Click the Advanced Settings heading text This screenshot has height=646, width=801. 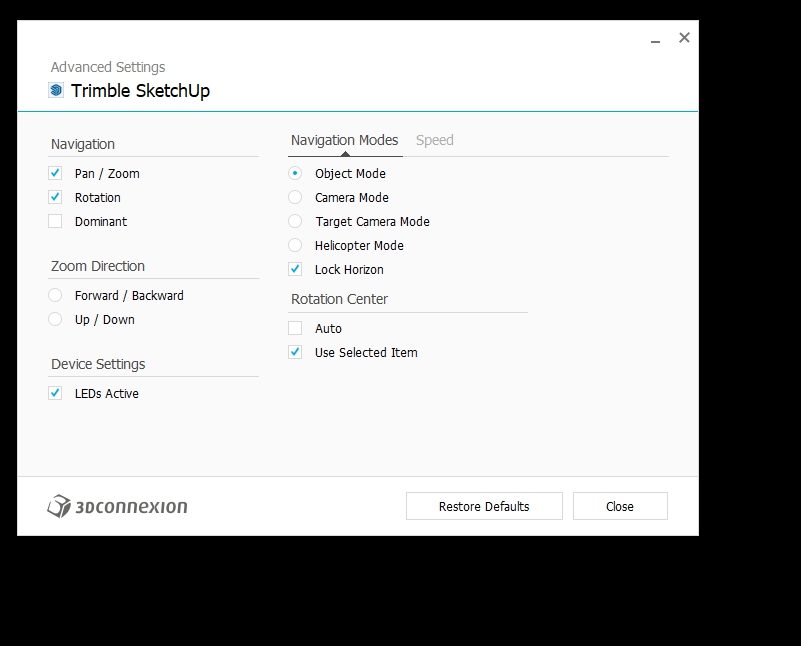pos(108,67)
